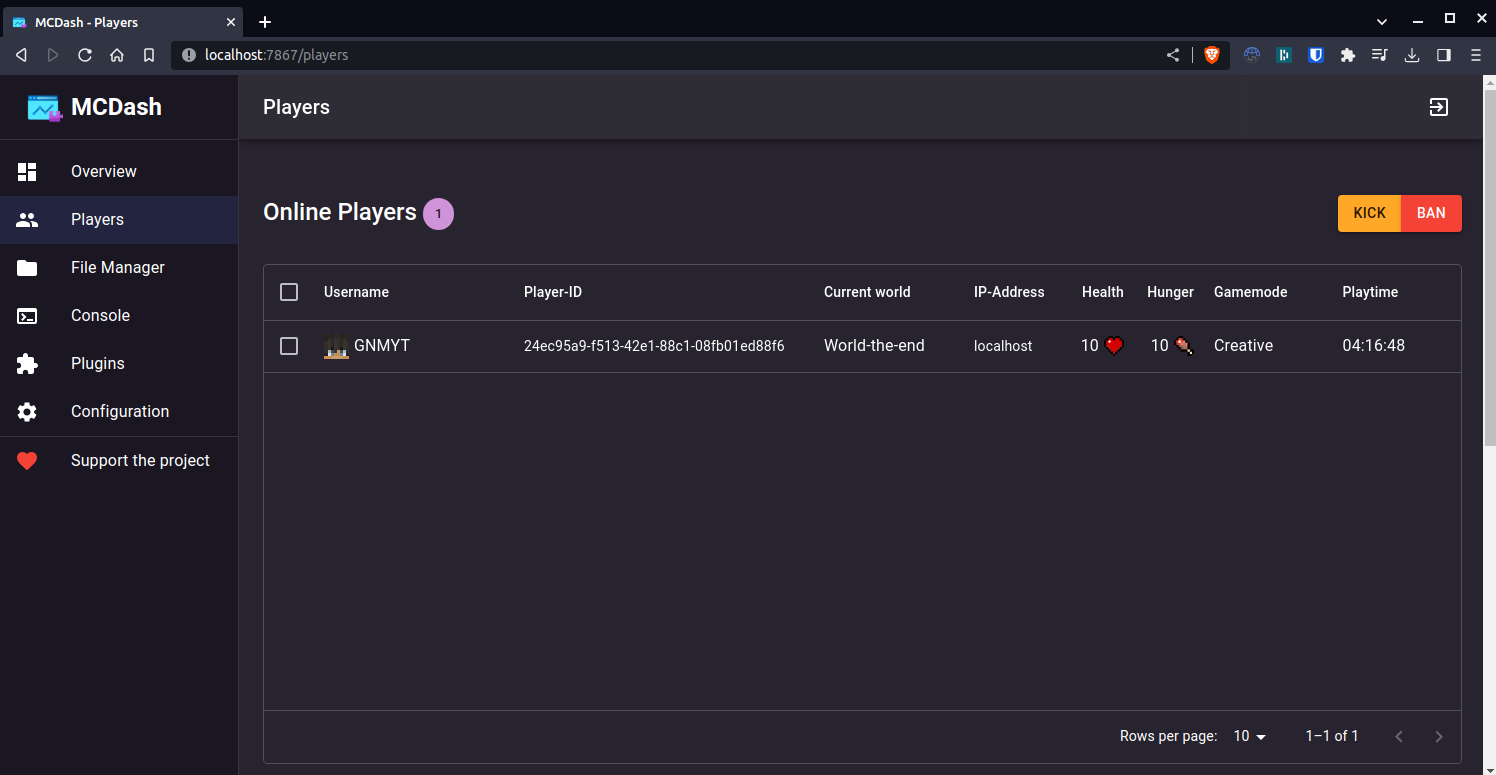Click the Brave shields icon
Viewport: 1496px width, 775px height.
click(x=1211, y=55)
